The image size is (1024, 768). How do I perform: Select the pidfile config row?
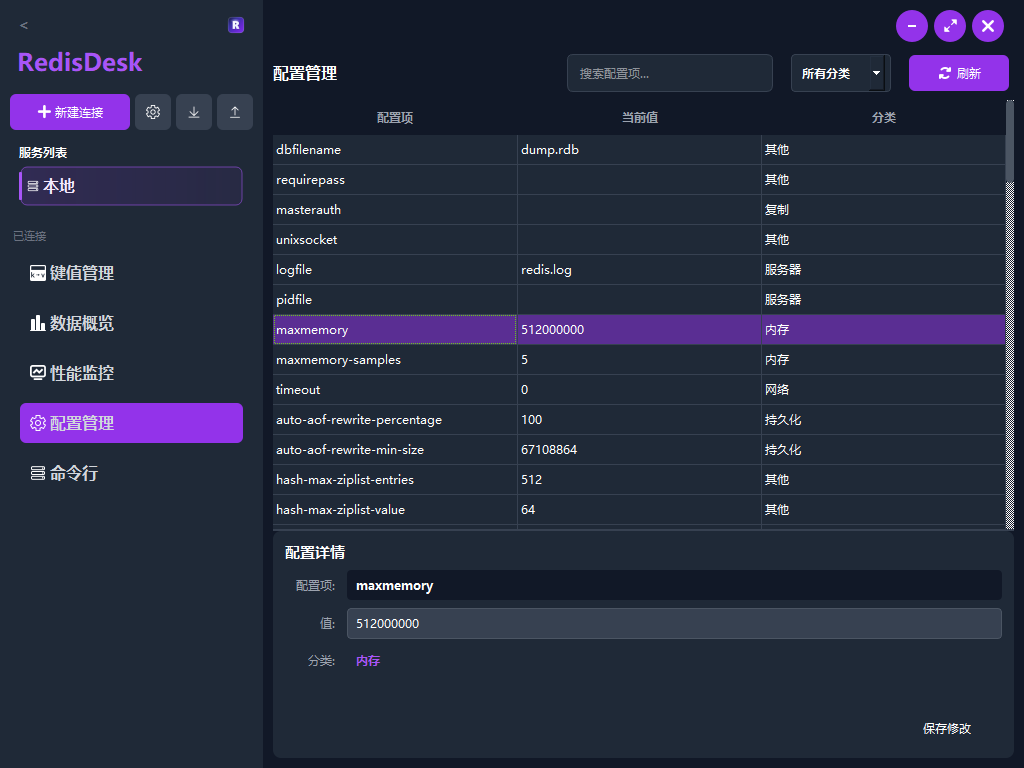(639, 300)
